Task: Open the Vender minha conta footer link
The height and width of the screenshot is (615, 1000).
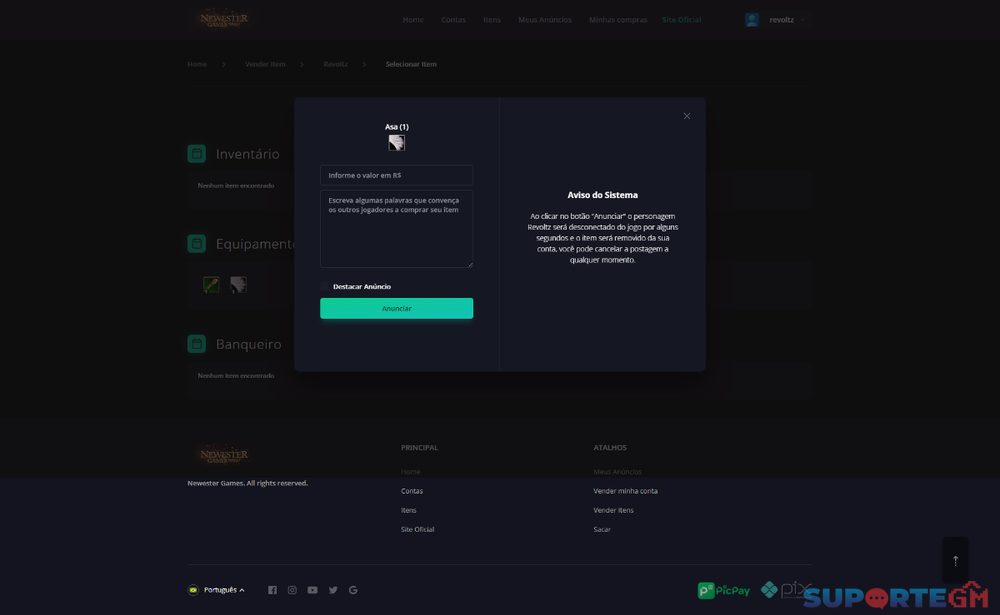Action: [x=625, y=491]
